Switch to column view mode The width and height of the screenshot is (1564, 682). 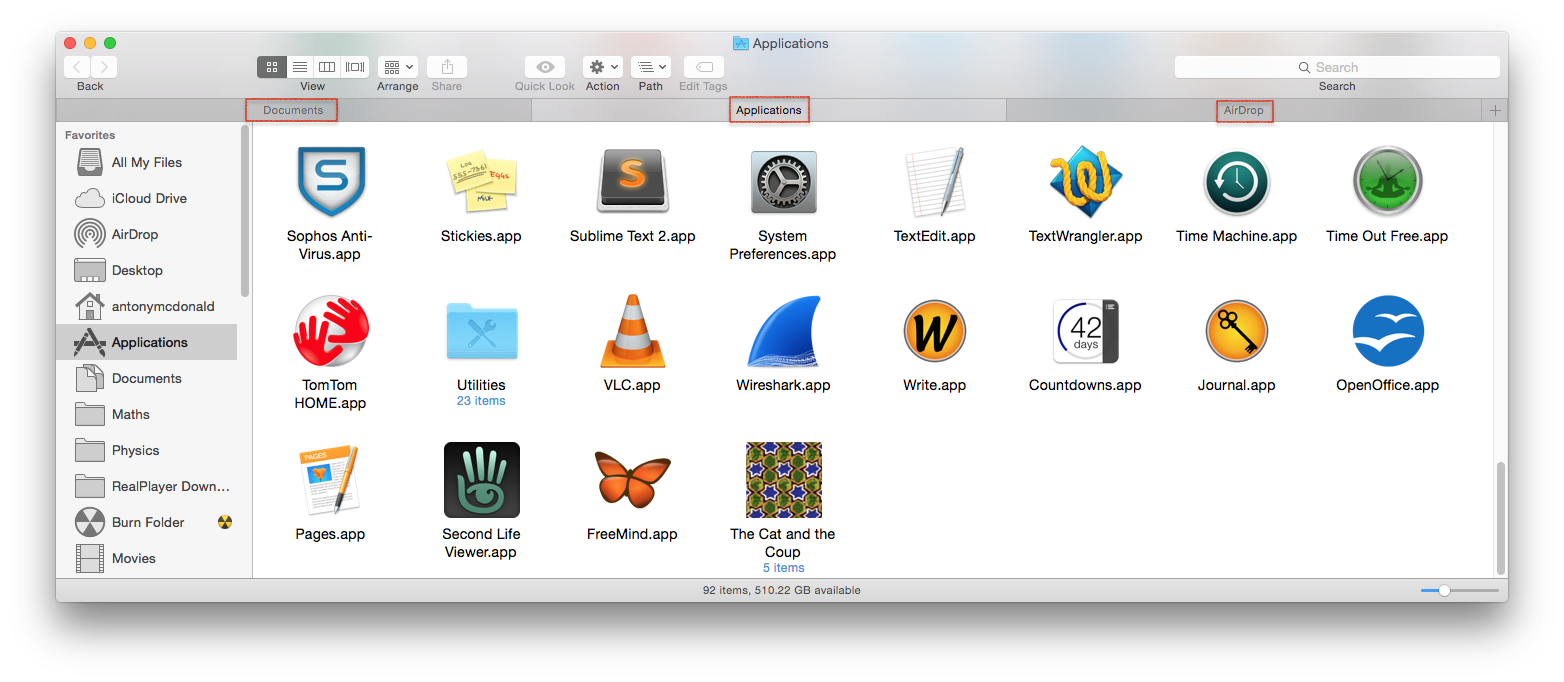coord(326,67)
